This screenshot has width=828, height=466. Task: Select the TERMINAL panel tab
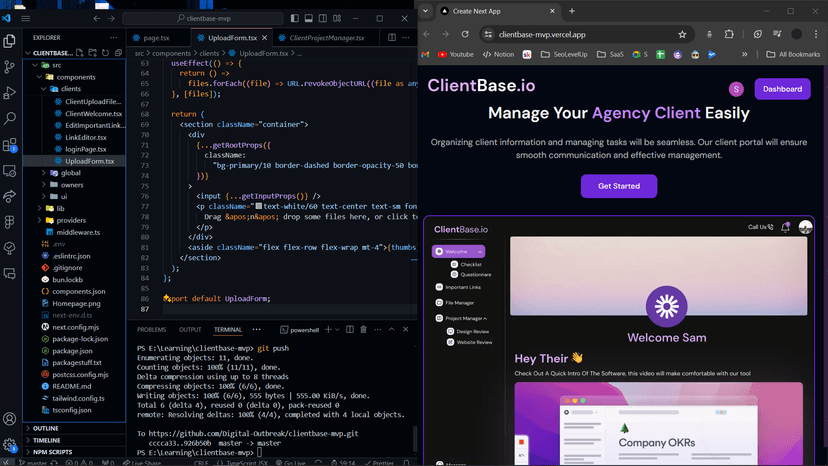(x=228, y=330)
